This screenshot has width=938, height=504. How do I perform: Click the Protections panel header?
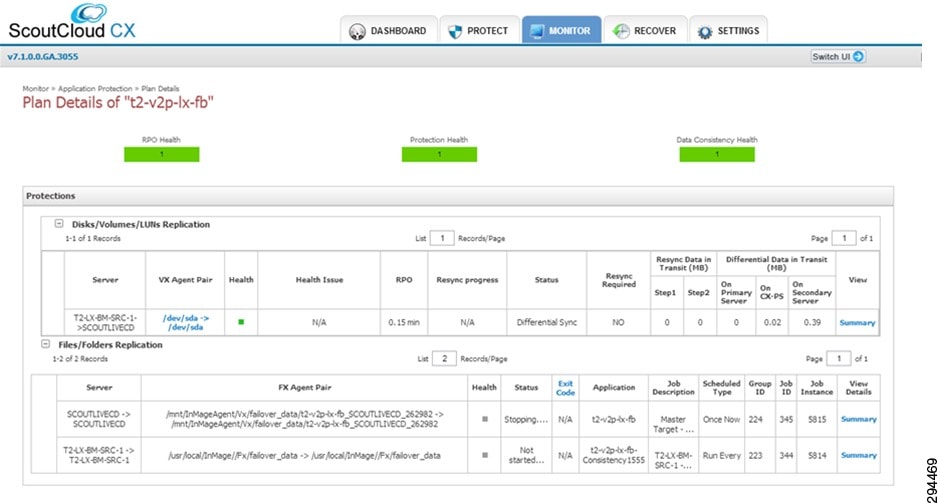point(458,196)
